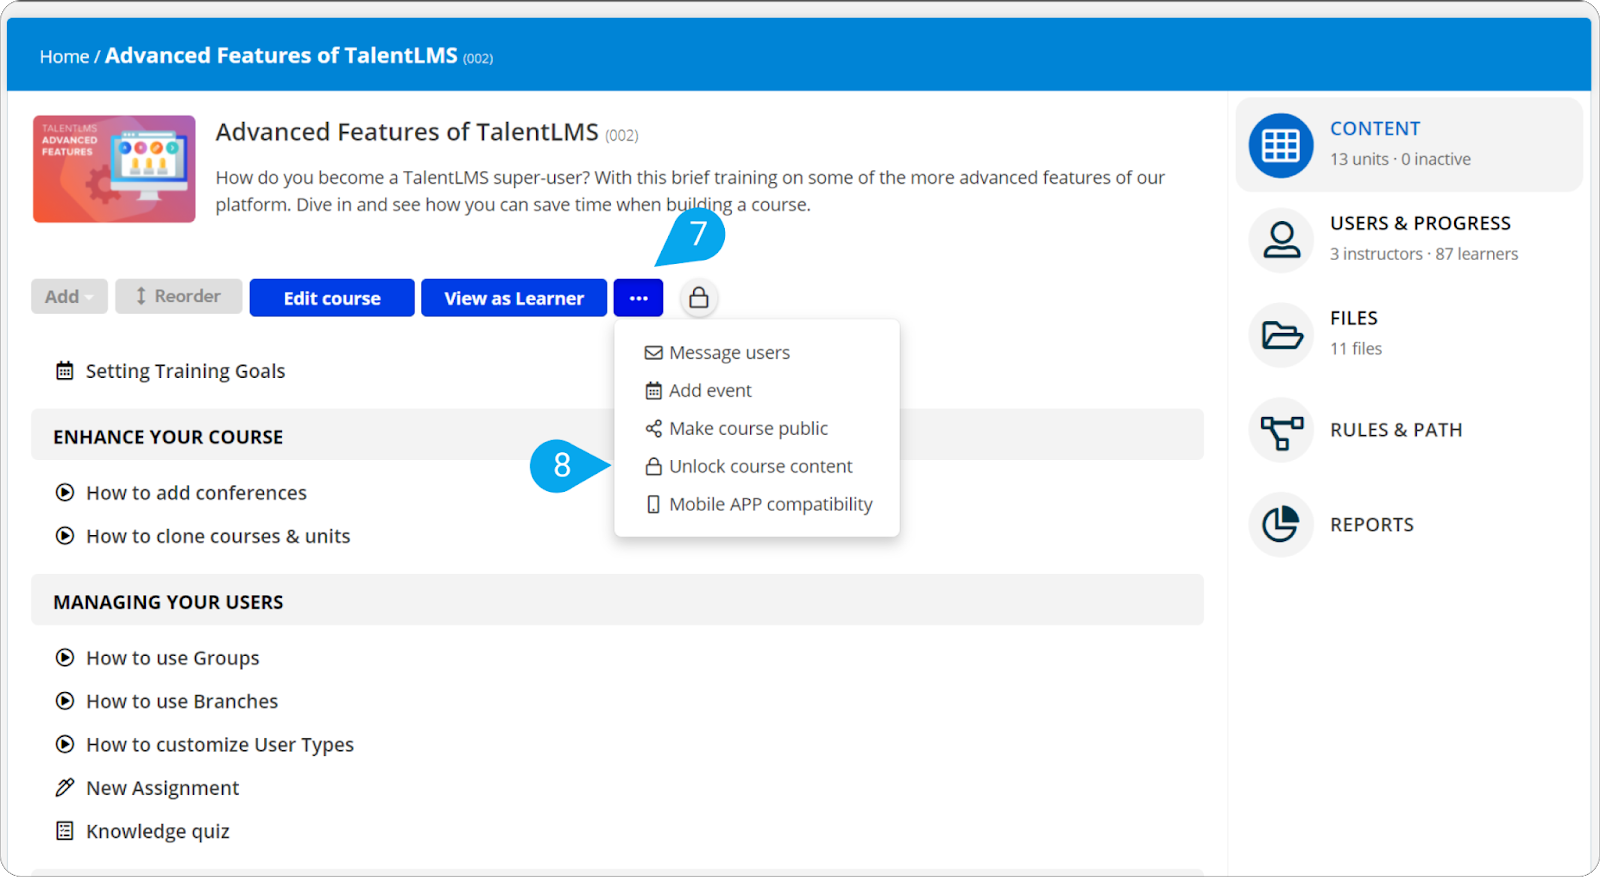Click the lock icon beside the ellipsis button

(699, 298)
